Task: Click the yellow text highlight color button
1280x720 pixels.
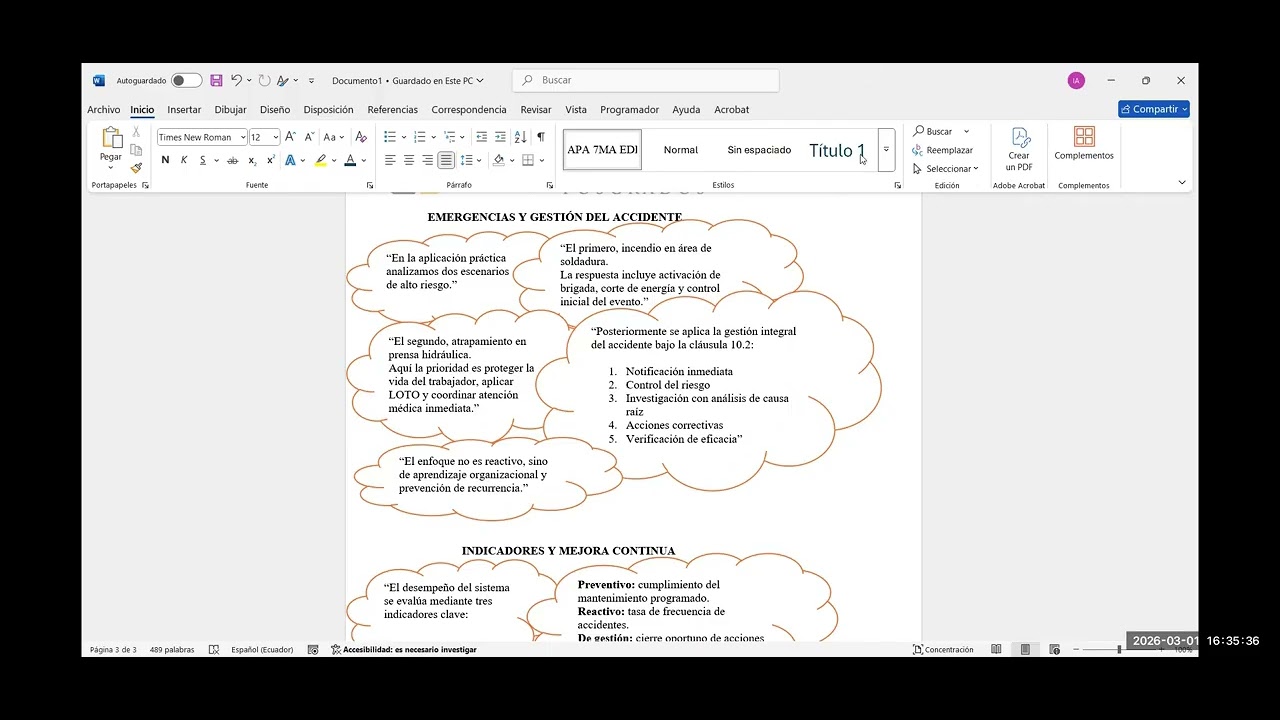Action: (x=321, y=160)
